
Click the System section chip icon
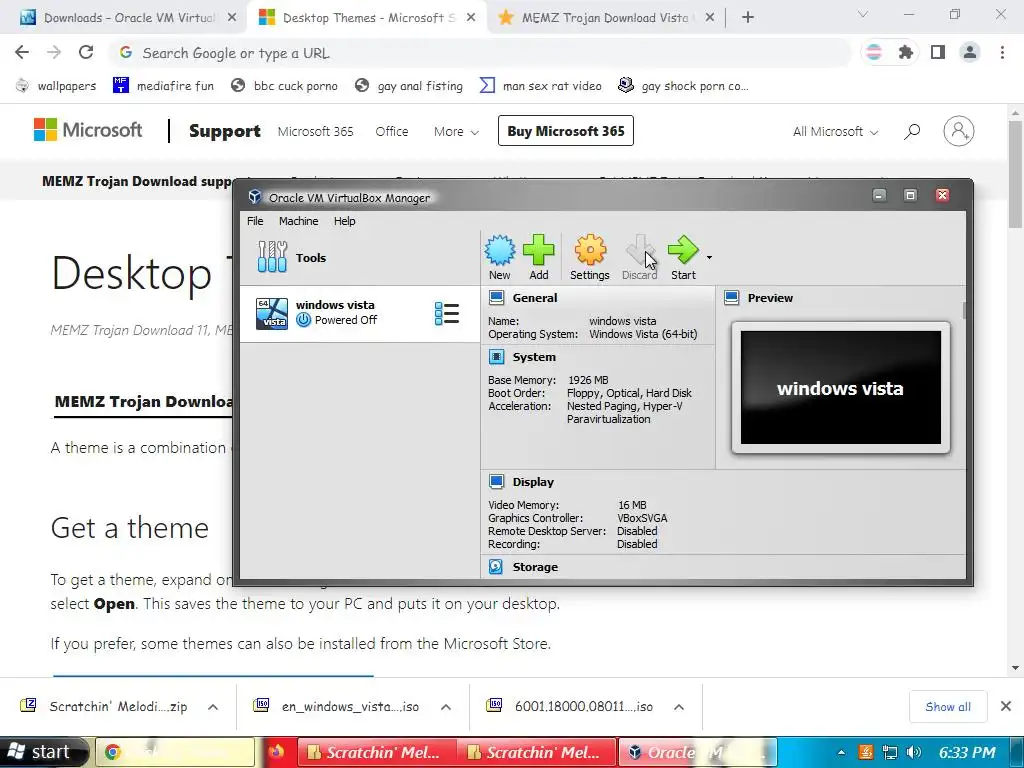coord(496,357)
